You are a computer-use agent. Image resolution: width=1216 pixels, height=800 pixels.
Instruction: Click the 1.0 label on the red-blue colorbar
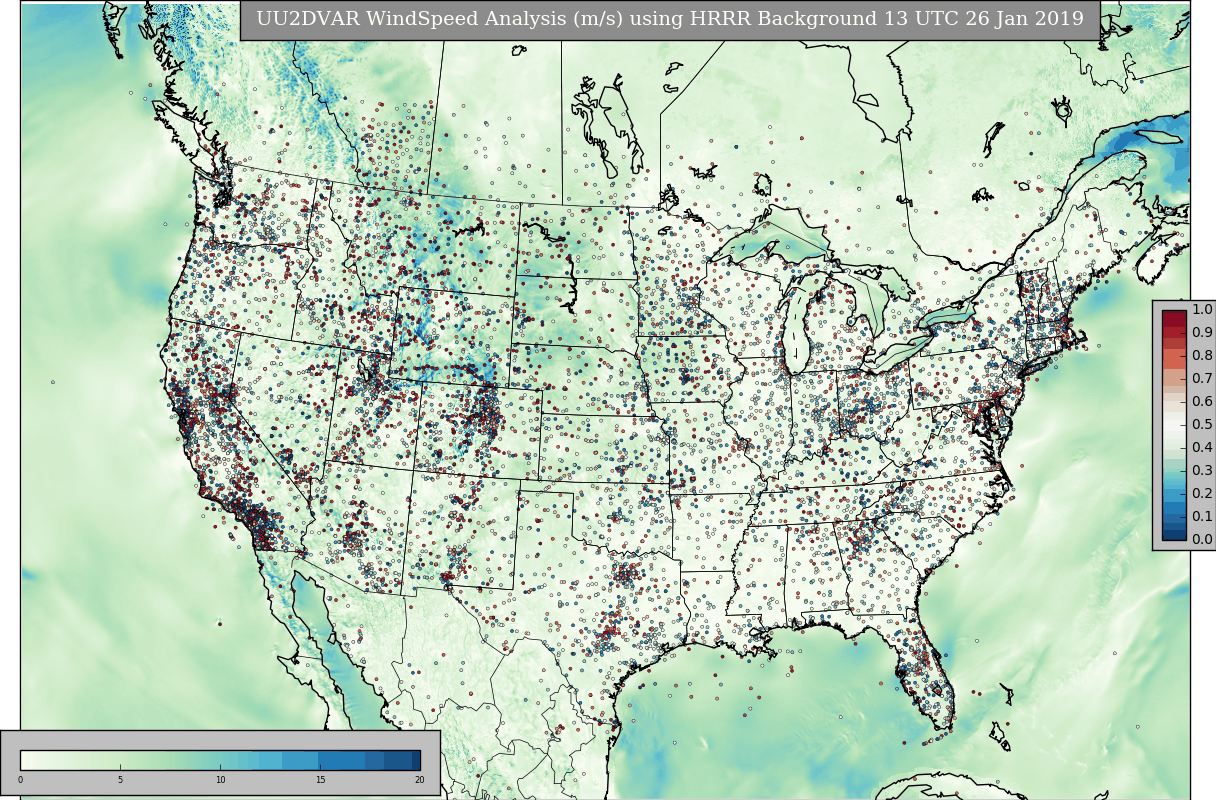coord(1202,310)
